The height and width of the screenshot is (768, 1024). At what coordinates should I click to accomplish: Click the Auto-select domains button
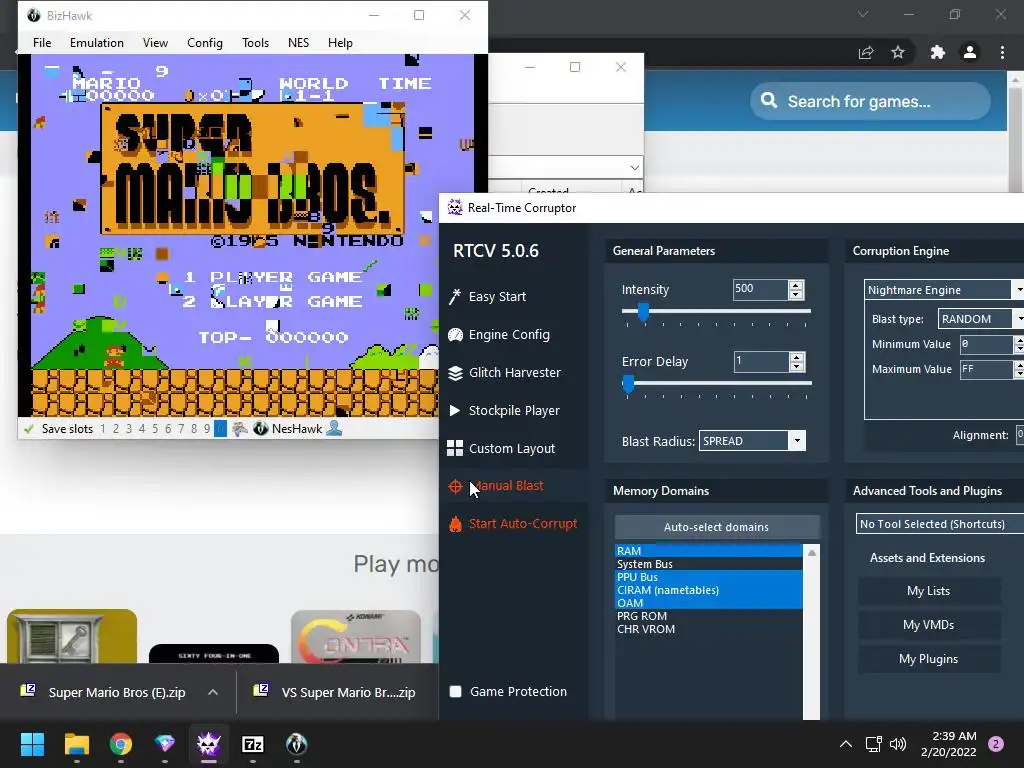pyautogui.click(x=716, y=527)
